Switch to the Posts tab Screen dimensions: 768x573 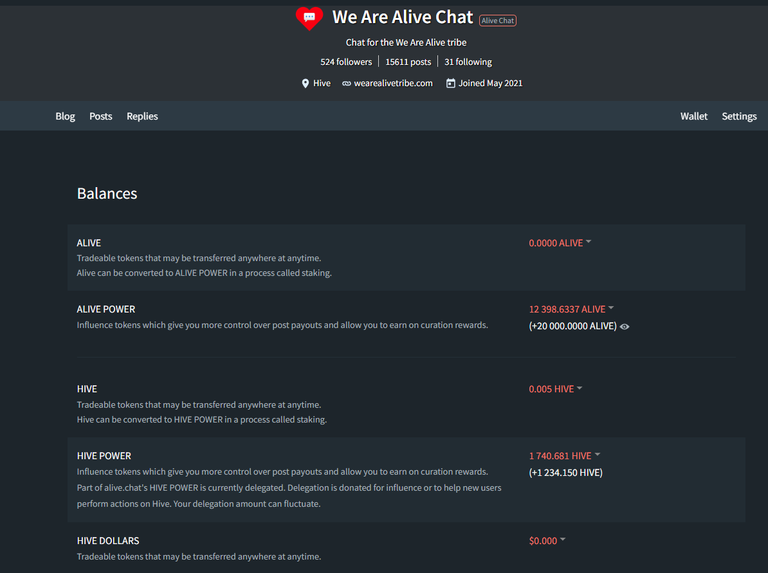(x=100, y=116)
